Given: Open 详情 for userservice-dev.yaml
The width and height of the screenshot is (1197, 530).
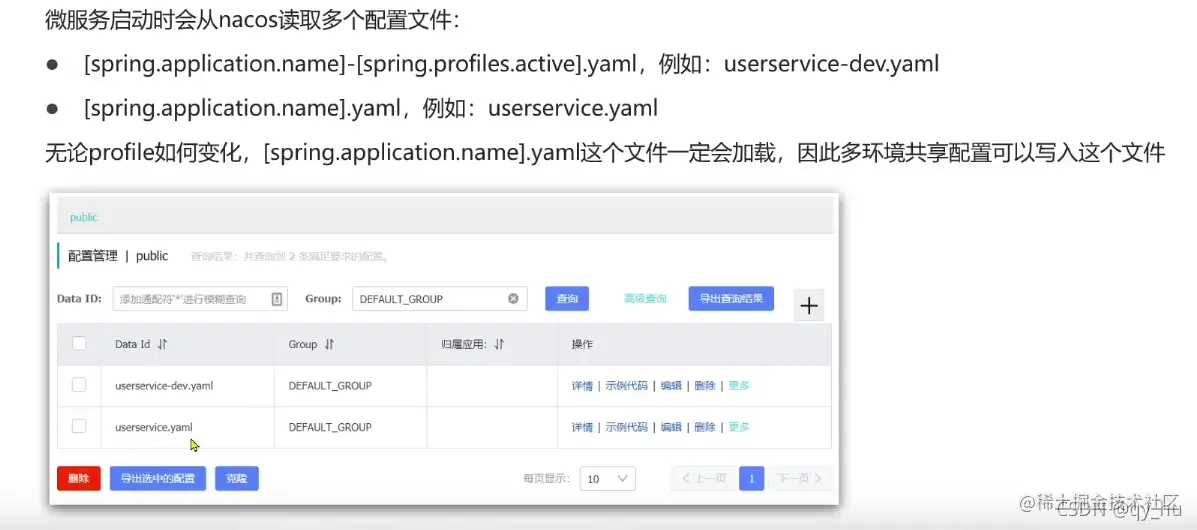Looking at the screenshot, I should click(582, 386).
